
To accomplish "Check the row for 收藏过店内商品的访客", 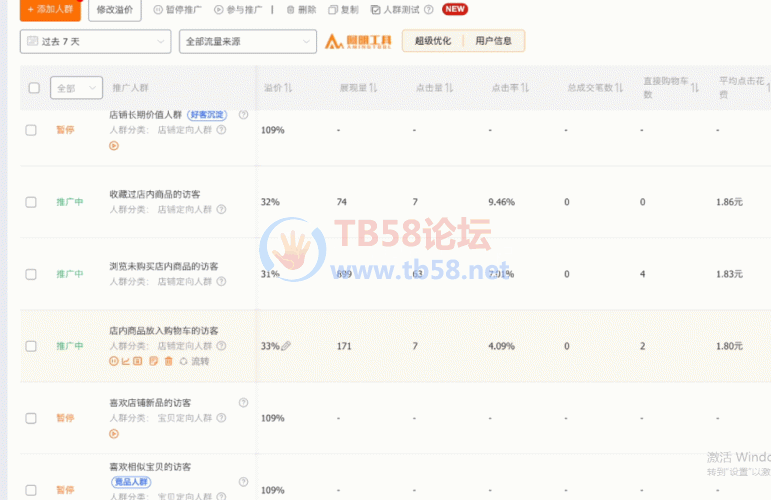I will (x=31, y=202).
